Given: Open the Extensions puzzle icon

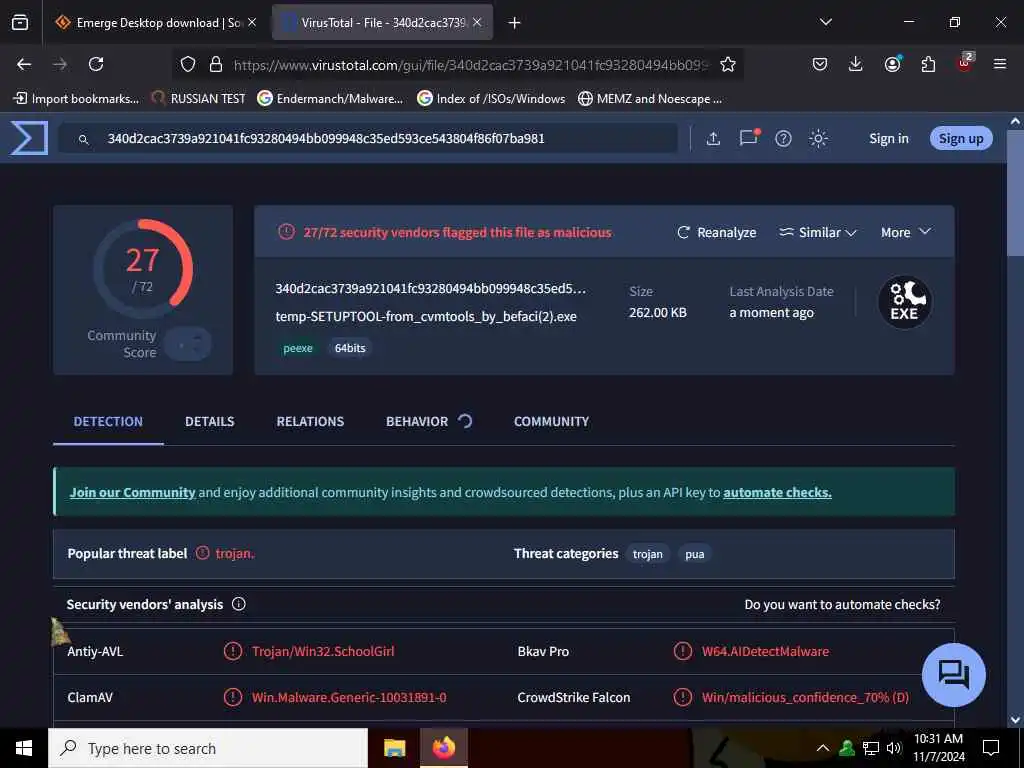Looking at the screenshot, I should (928, 64).
